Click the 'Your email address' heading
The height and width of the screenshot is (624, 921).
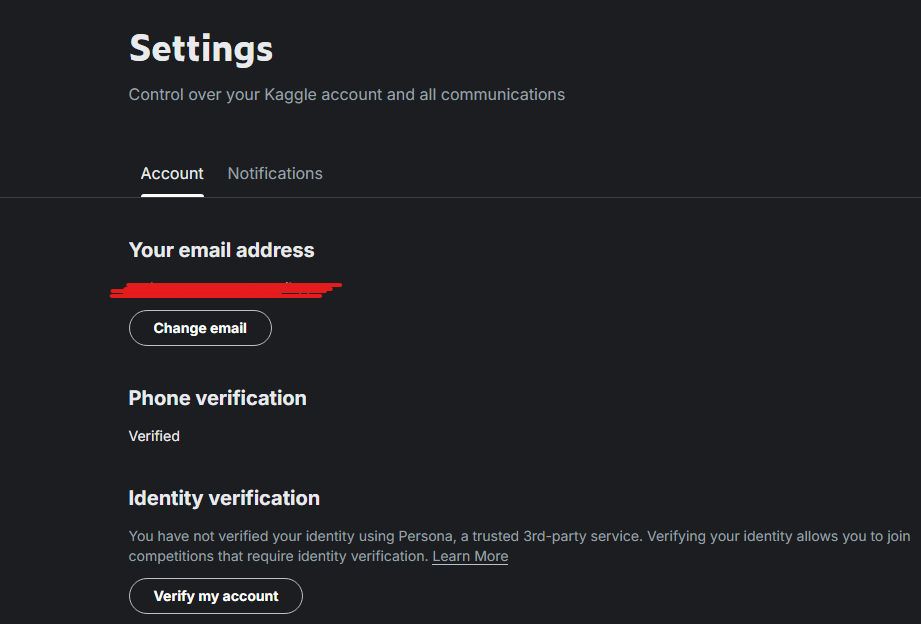click(221, 250)
